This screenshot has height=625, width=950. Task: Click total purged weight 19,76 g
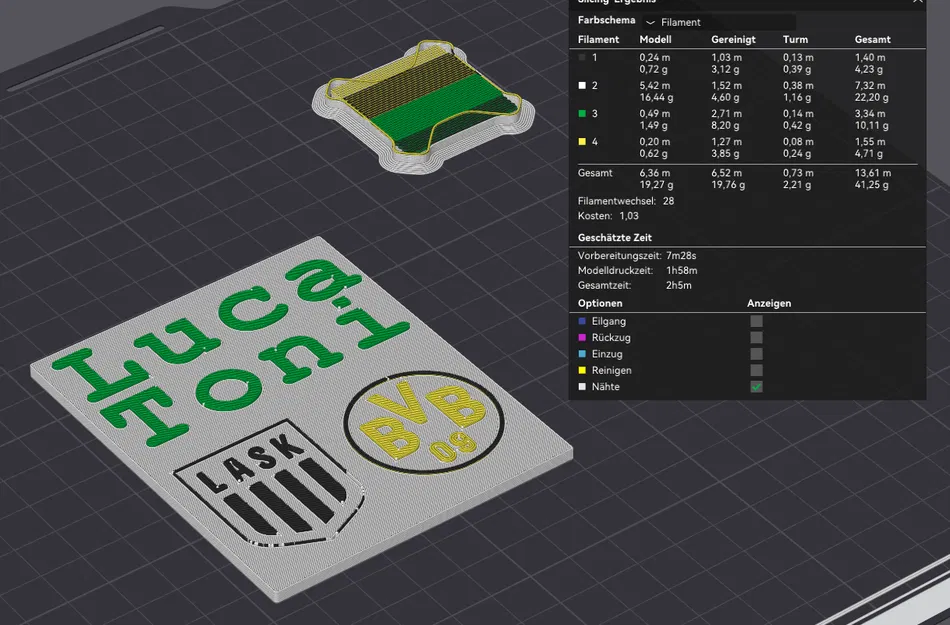[728, 185]
